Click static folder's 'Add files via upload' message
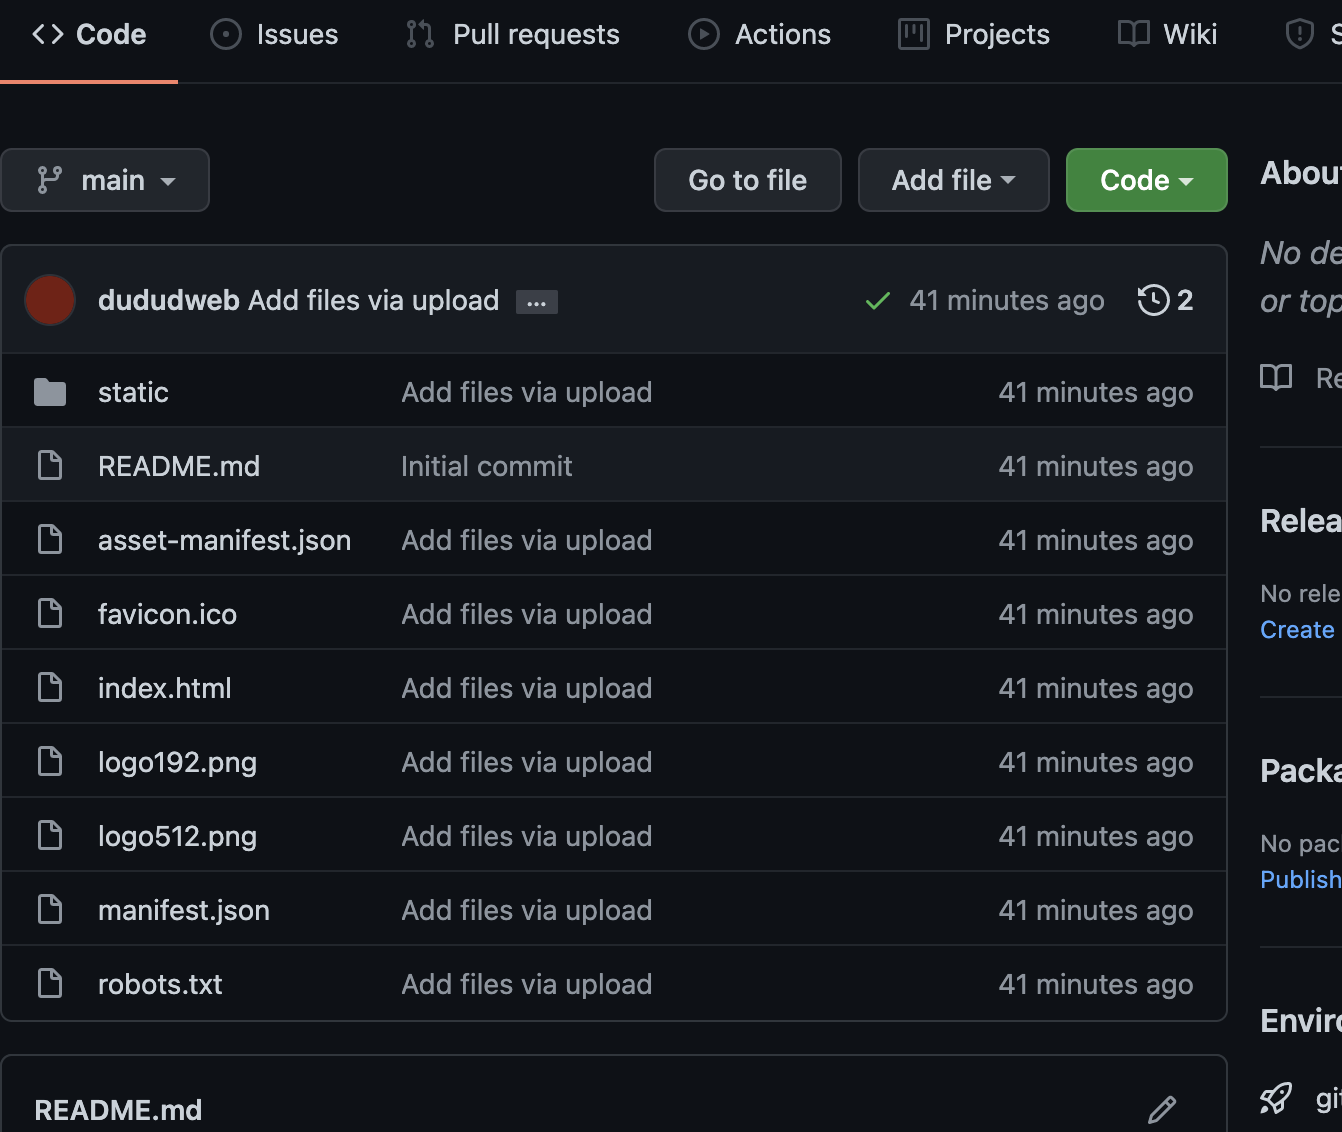 tap(527, 392)
